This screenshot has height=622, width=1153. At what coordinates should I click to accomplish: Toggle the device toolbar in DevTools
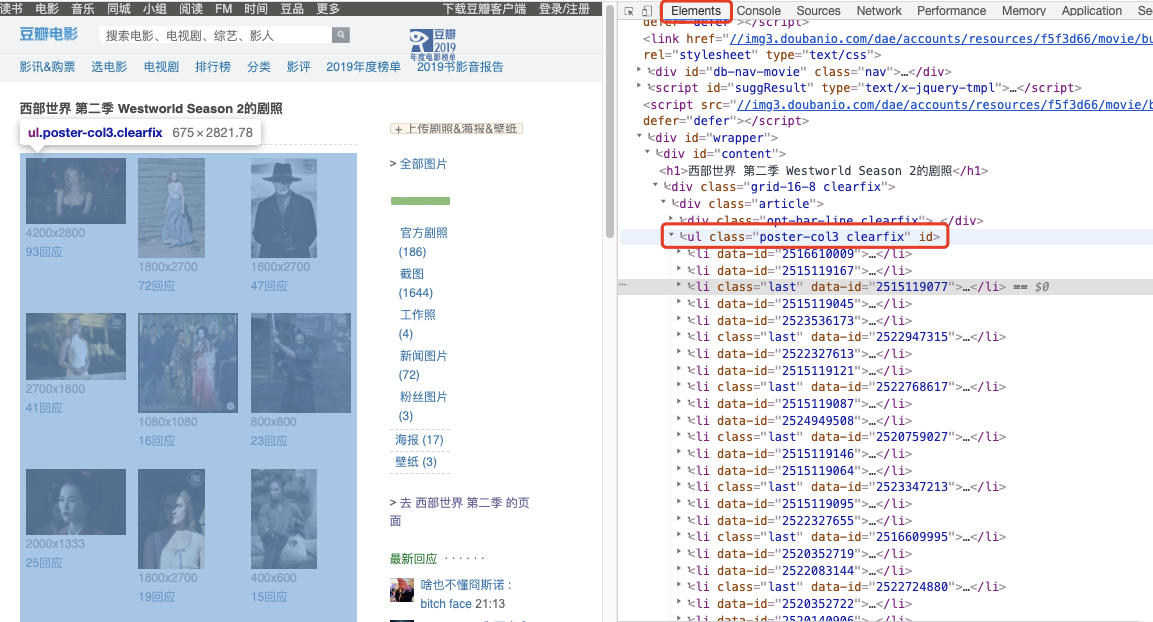tap(646, 10)
